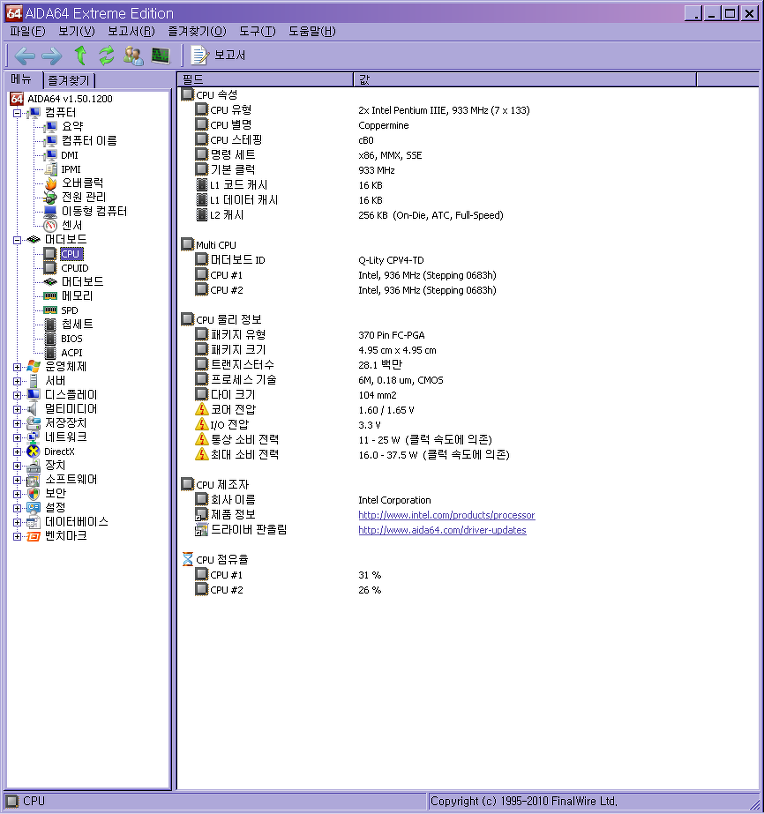Image resolution: width=764 pixels, height=814 pixels.
Task: Click the green monitor chip toolbar icon
Action: (x=160, y=55)
